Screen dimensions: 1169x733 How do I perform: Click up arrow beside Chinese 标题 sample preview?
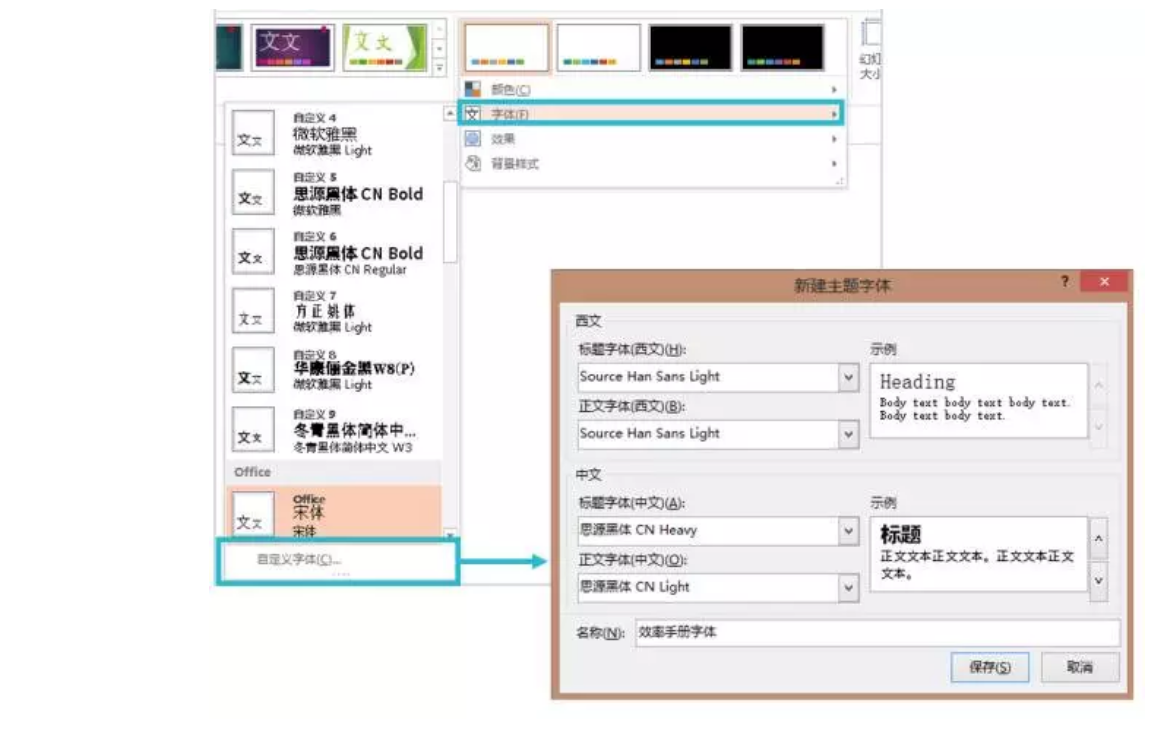1098,538
